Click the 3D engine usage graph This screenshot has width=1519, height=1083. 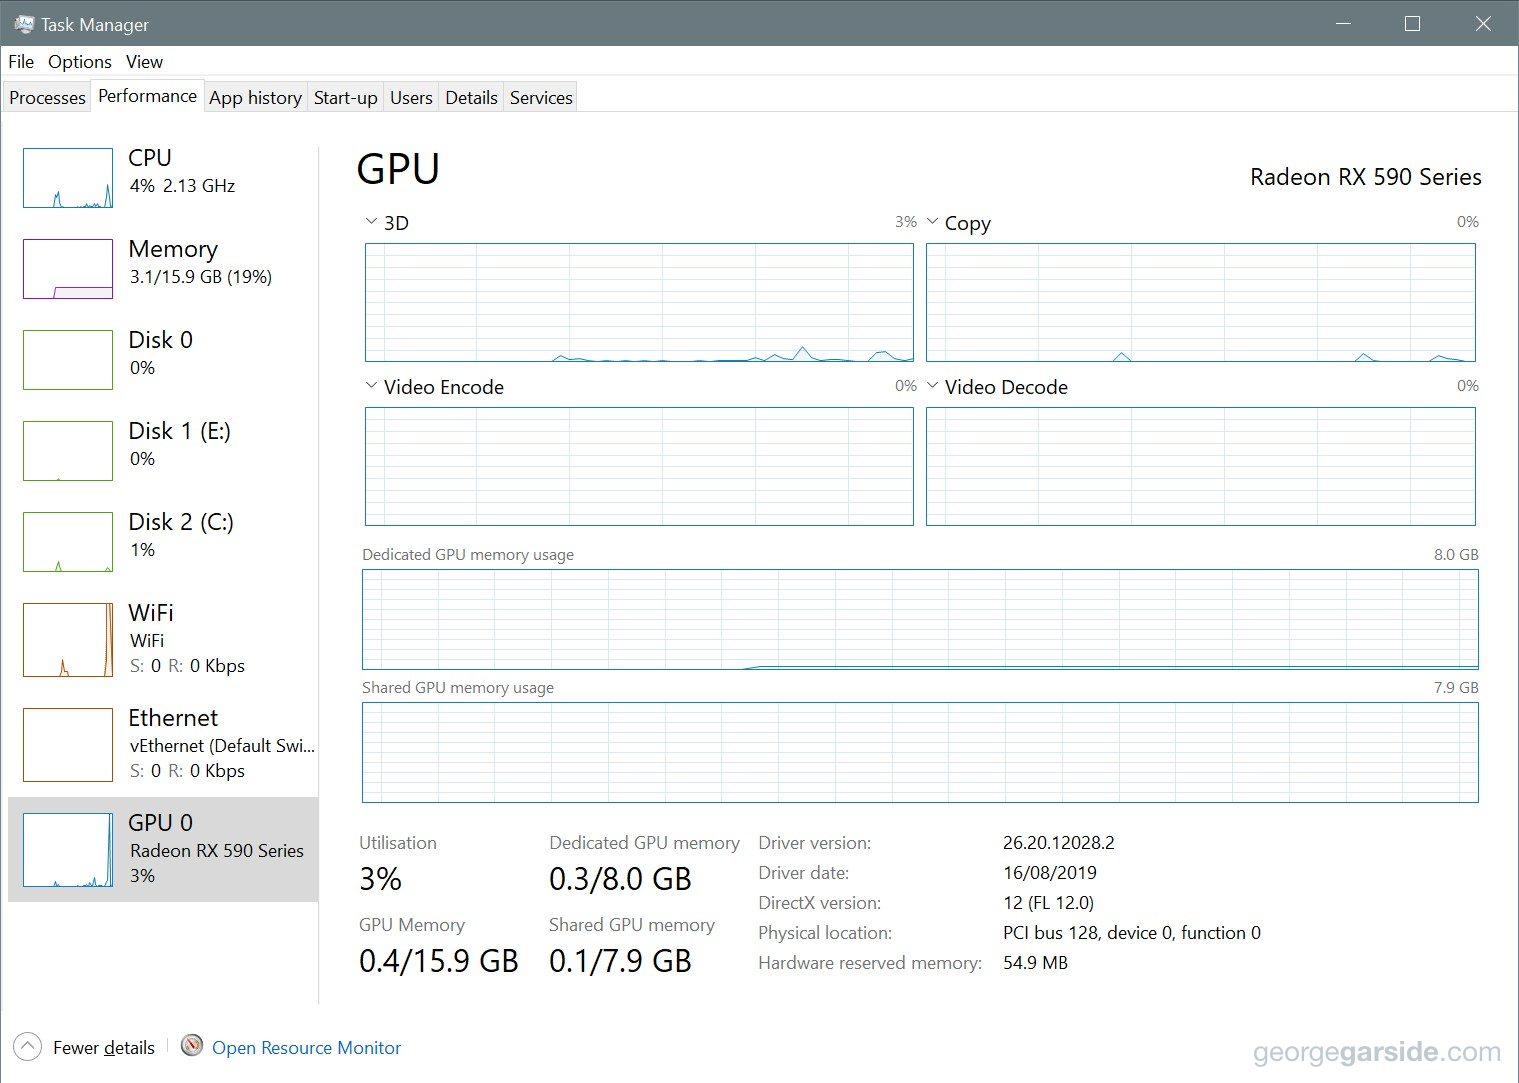point(639,303)
